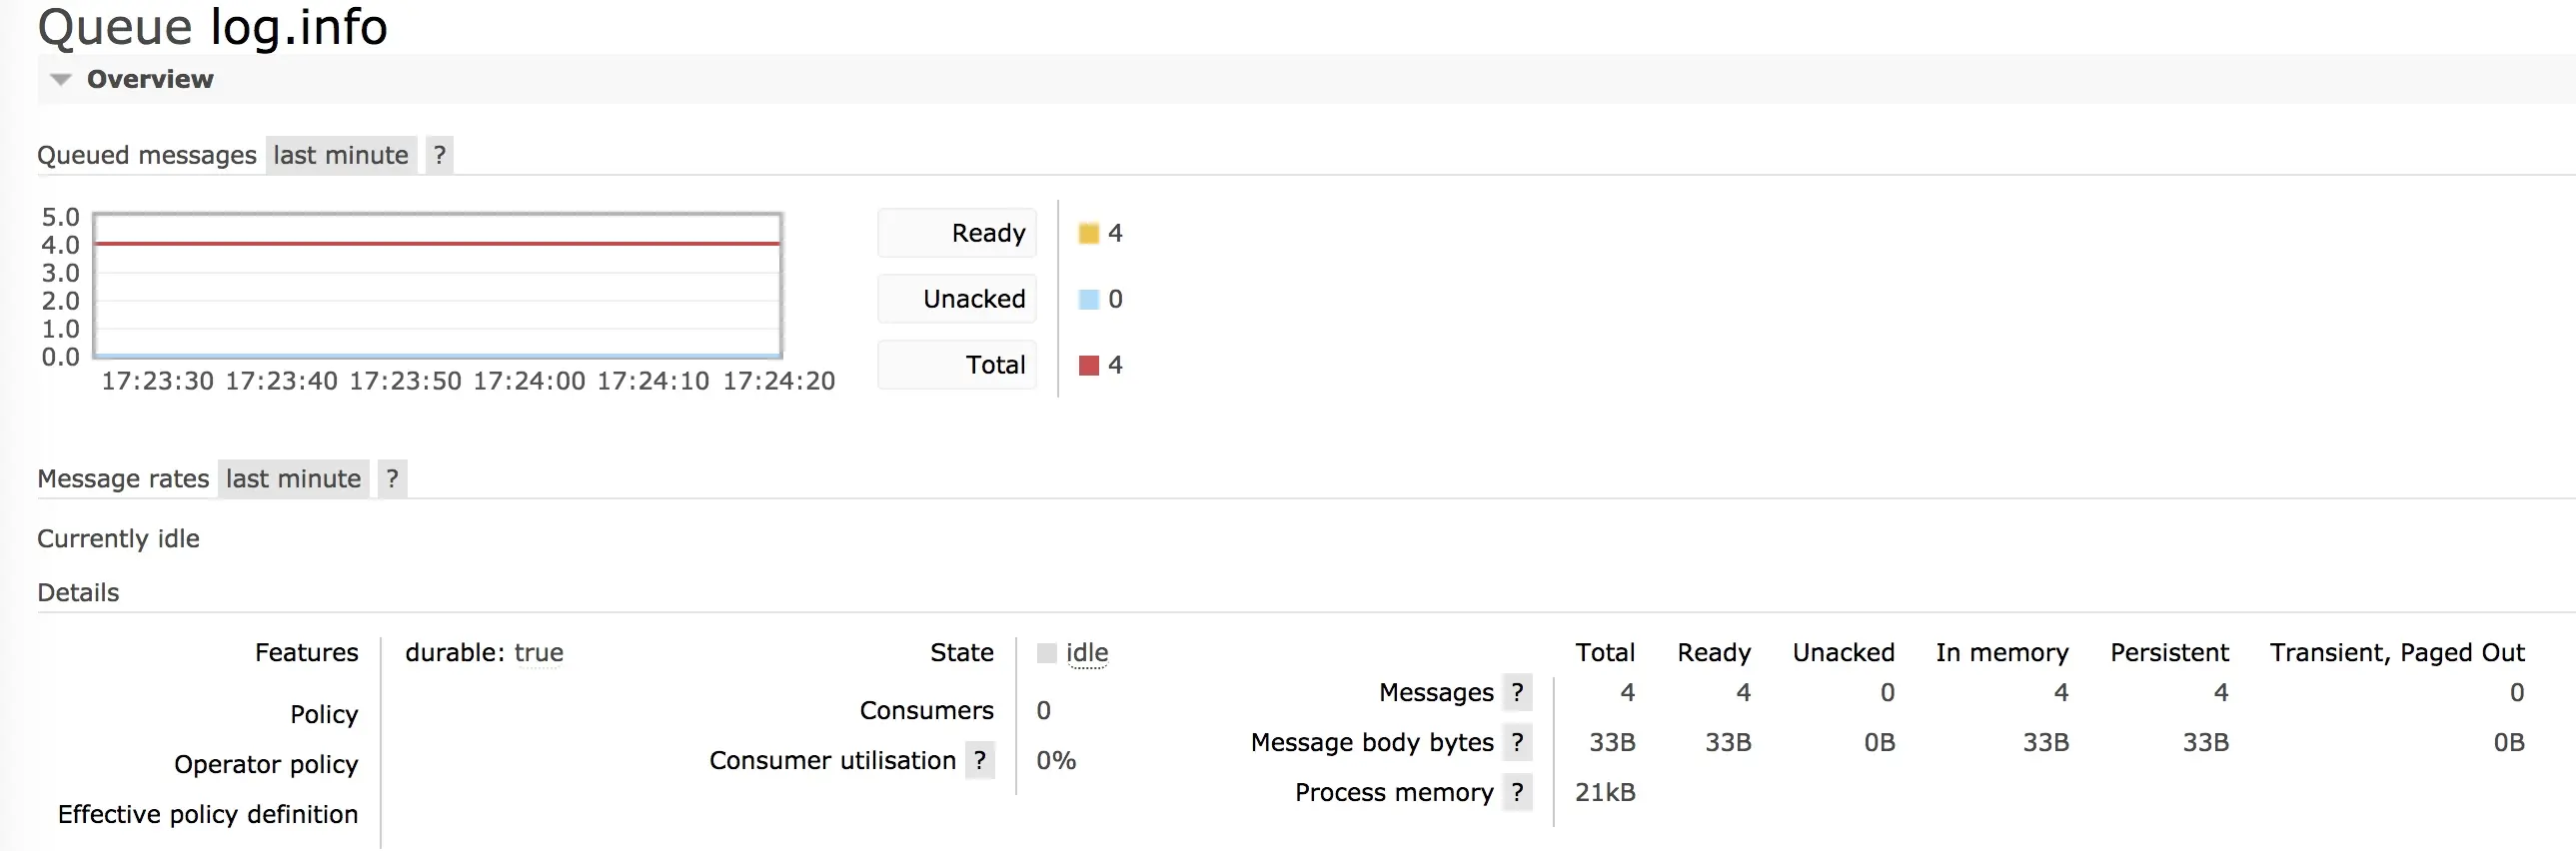This screenshot has width=2576, height=851.
Task: Show help for Message body bytes
Action: pyautogui.click(x=1517, y=743)
